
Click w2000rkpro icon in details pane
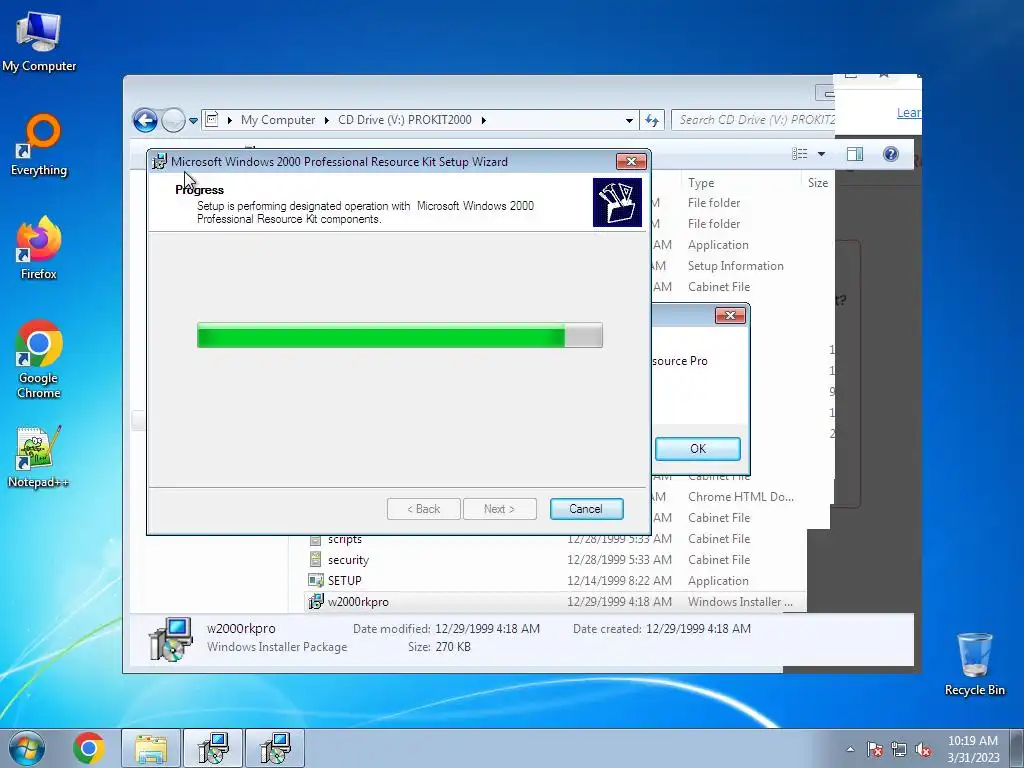pyautogui.click(x=170, y=639)
